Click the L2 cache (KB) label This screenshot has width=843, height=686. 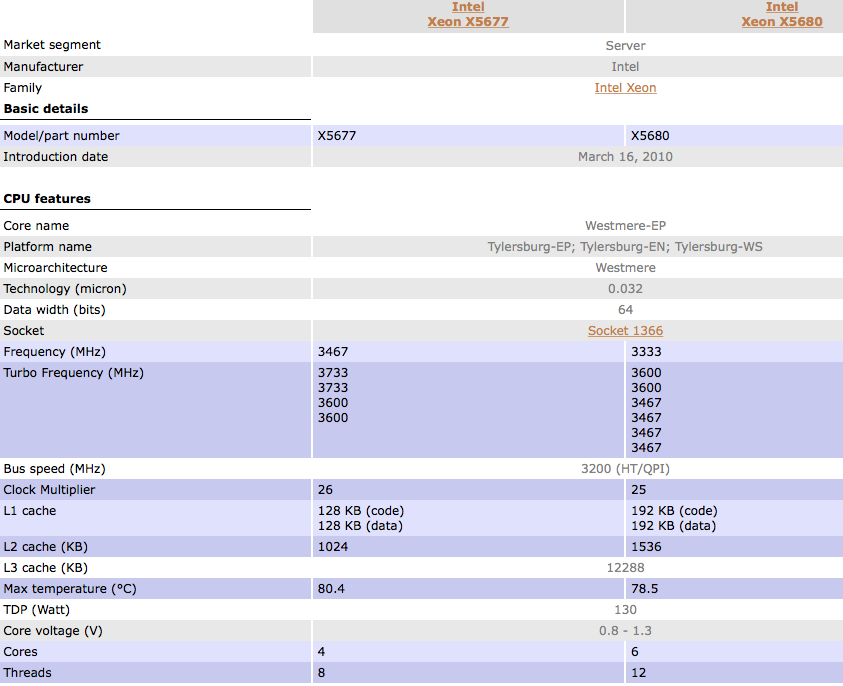46,547
